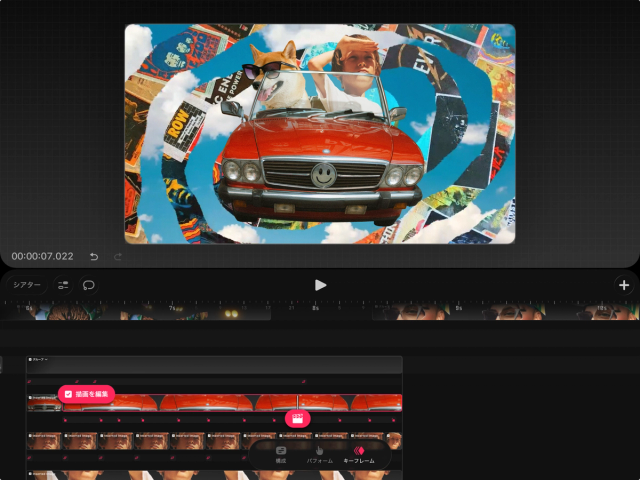Undo the last action
Viewport: 640px width, 480px height.
pyautogui.click(x=94, y=257)
